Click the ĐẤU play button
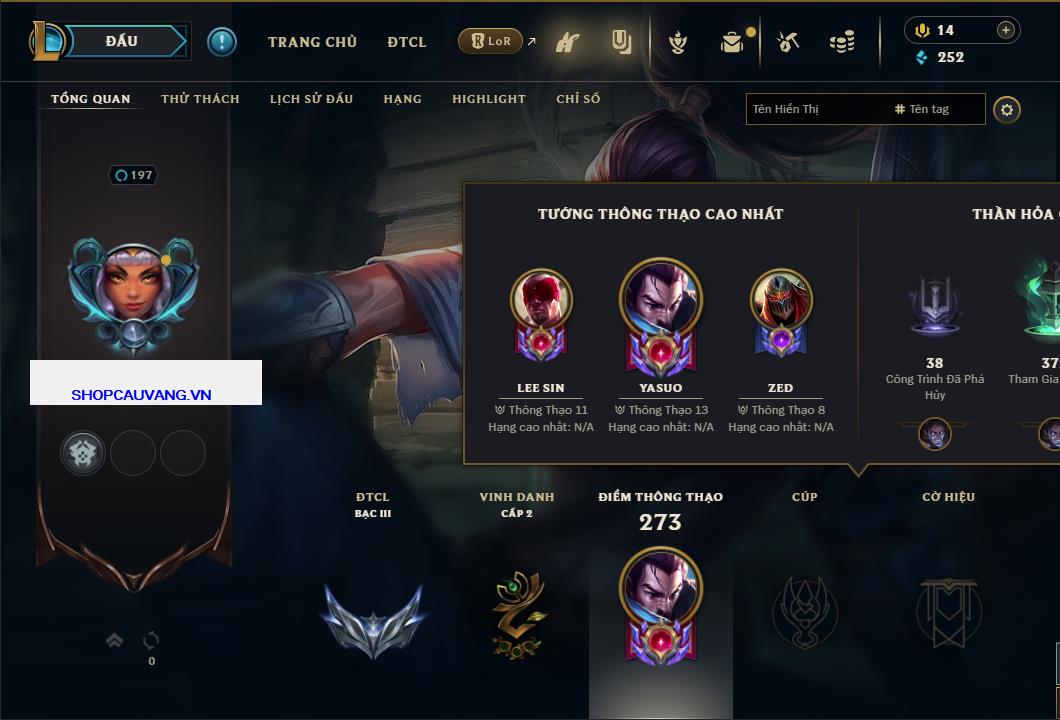The width and height of the screenshot is (1060, 720). pyautogui.click(x=122, y=41)
